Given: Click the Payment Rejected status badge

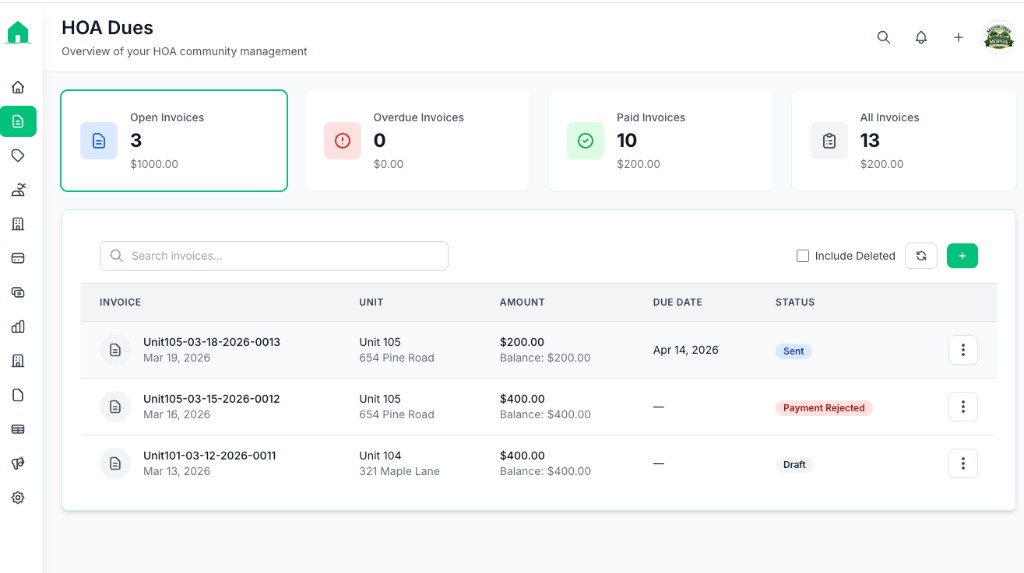Looking at the screenshot, I should click(824, 408).
